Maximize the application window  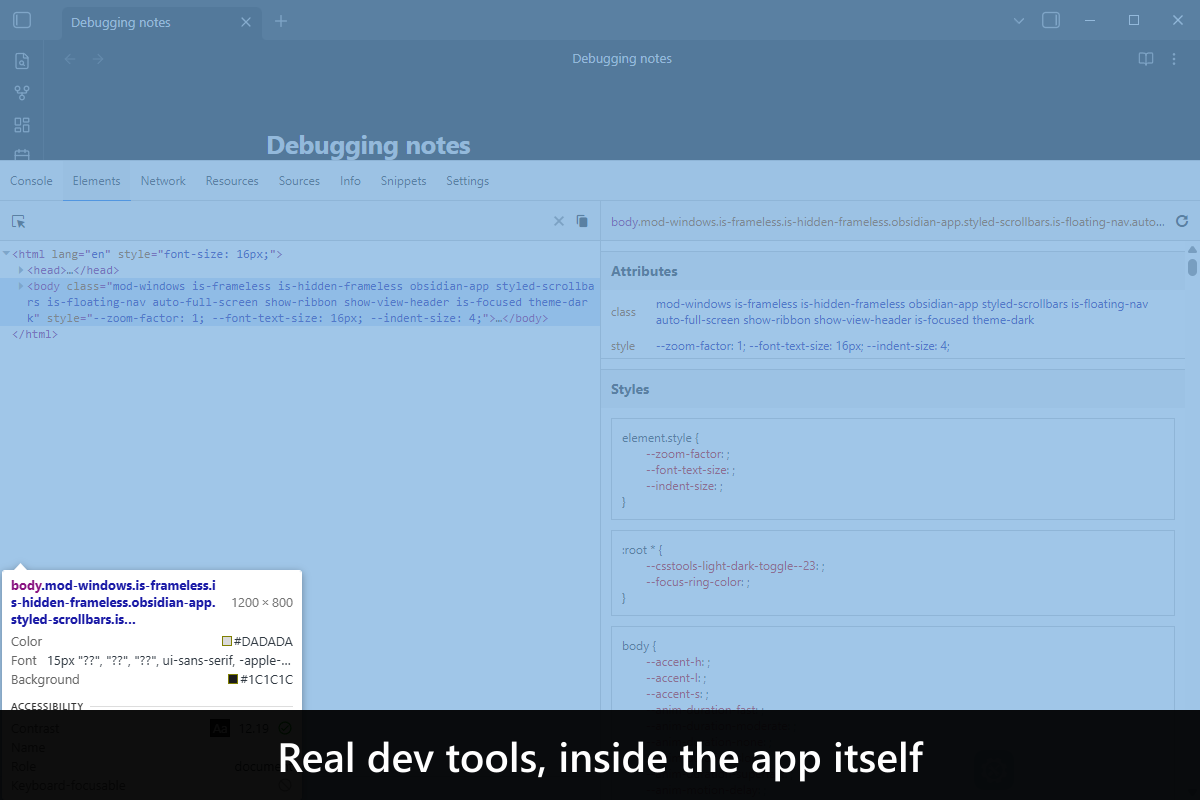pyautogui.click(x=1134, y=20)
